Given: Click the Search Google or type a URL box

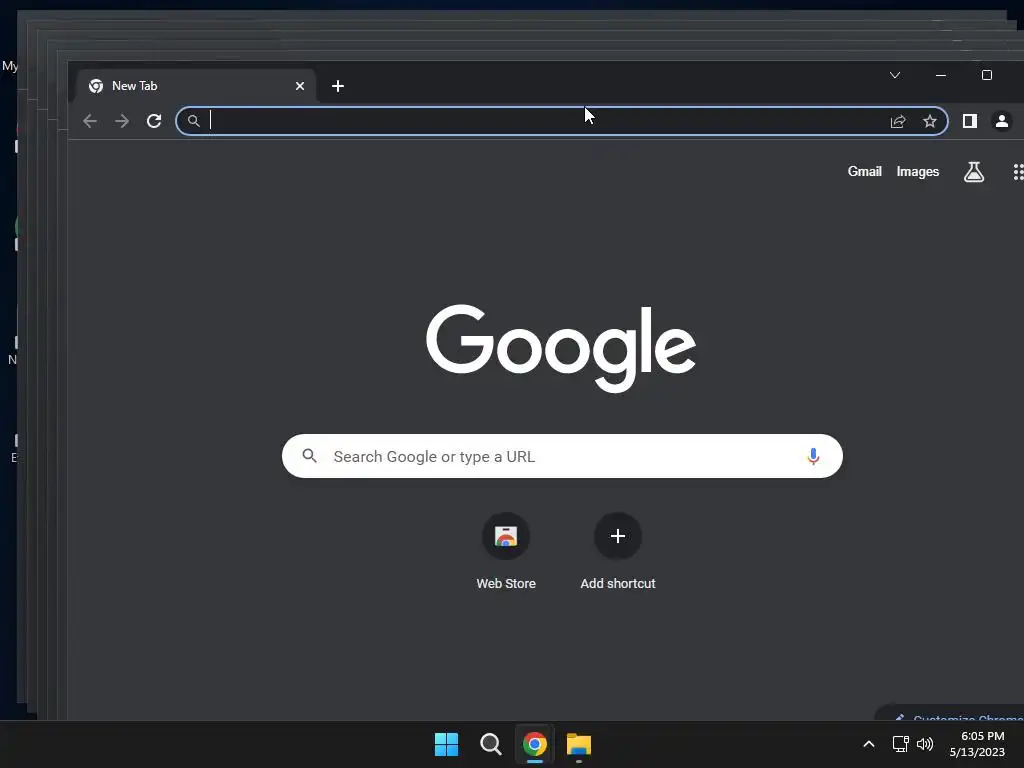Looking at the screenshot, I should (x=562, y=456).
